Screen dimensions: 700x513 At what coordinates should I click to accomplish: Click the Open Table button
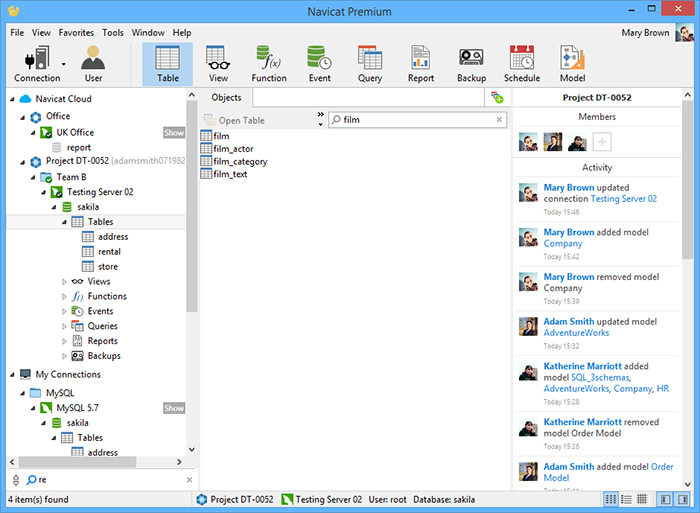click(234, 120)
